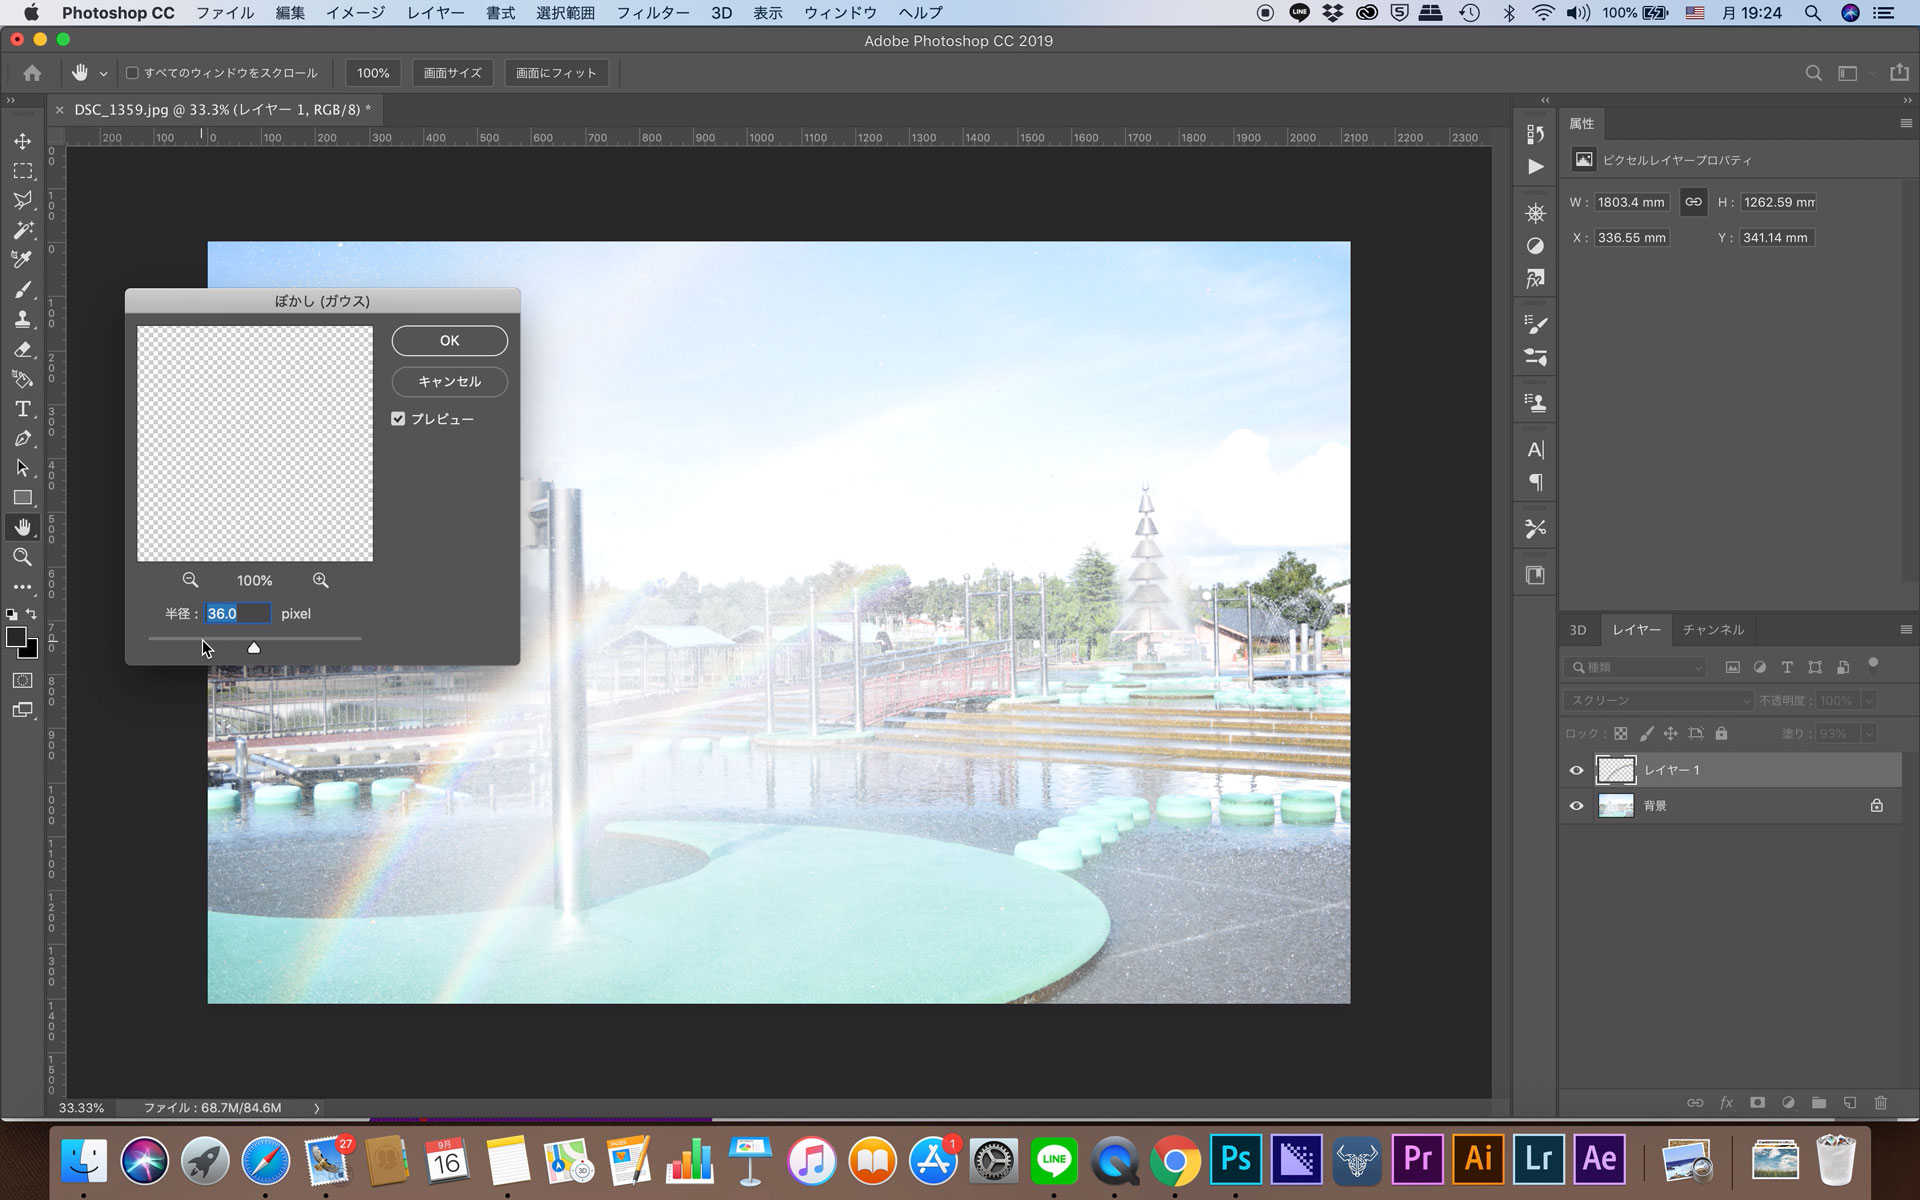Open the Hand tool preset dropdown
1920x1200 pixels.
pyautogui.click(x=103, y=74)
